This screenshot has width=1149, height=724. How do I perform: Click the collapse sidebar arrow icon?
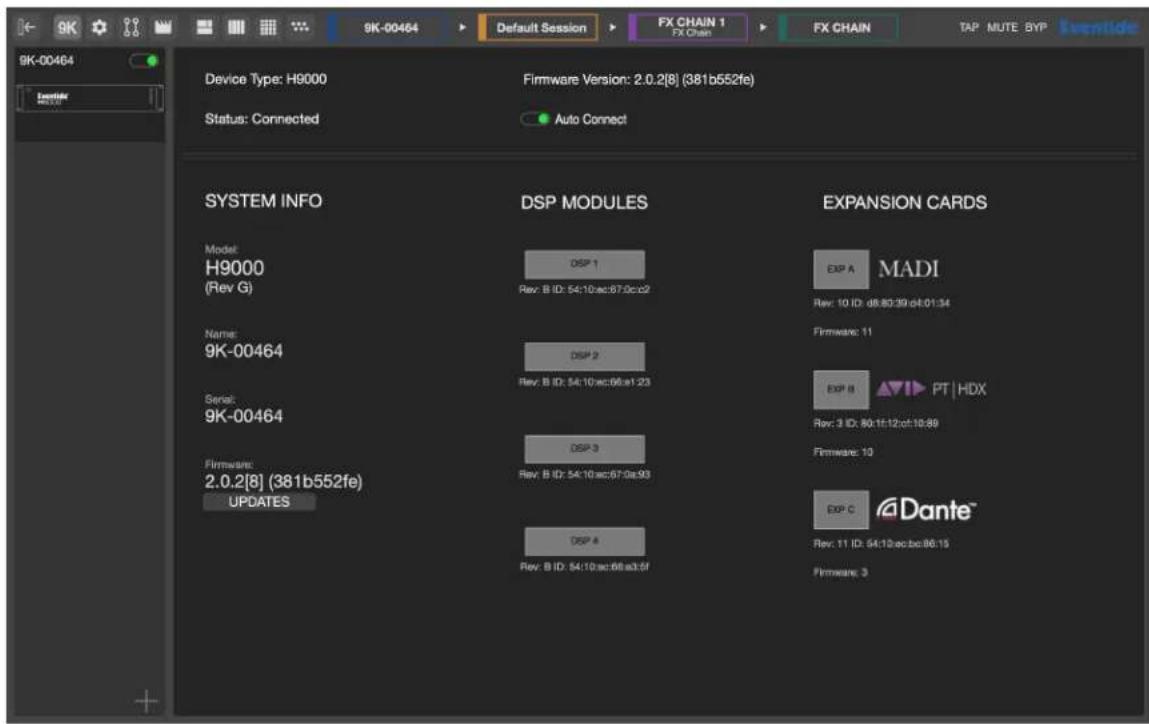(x=26, y=28)
